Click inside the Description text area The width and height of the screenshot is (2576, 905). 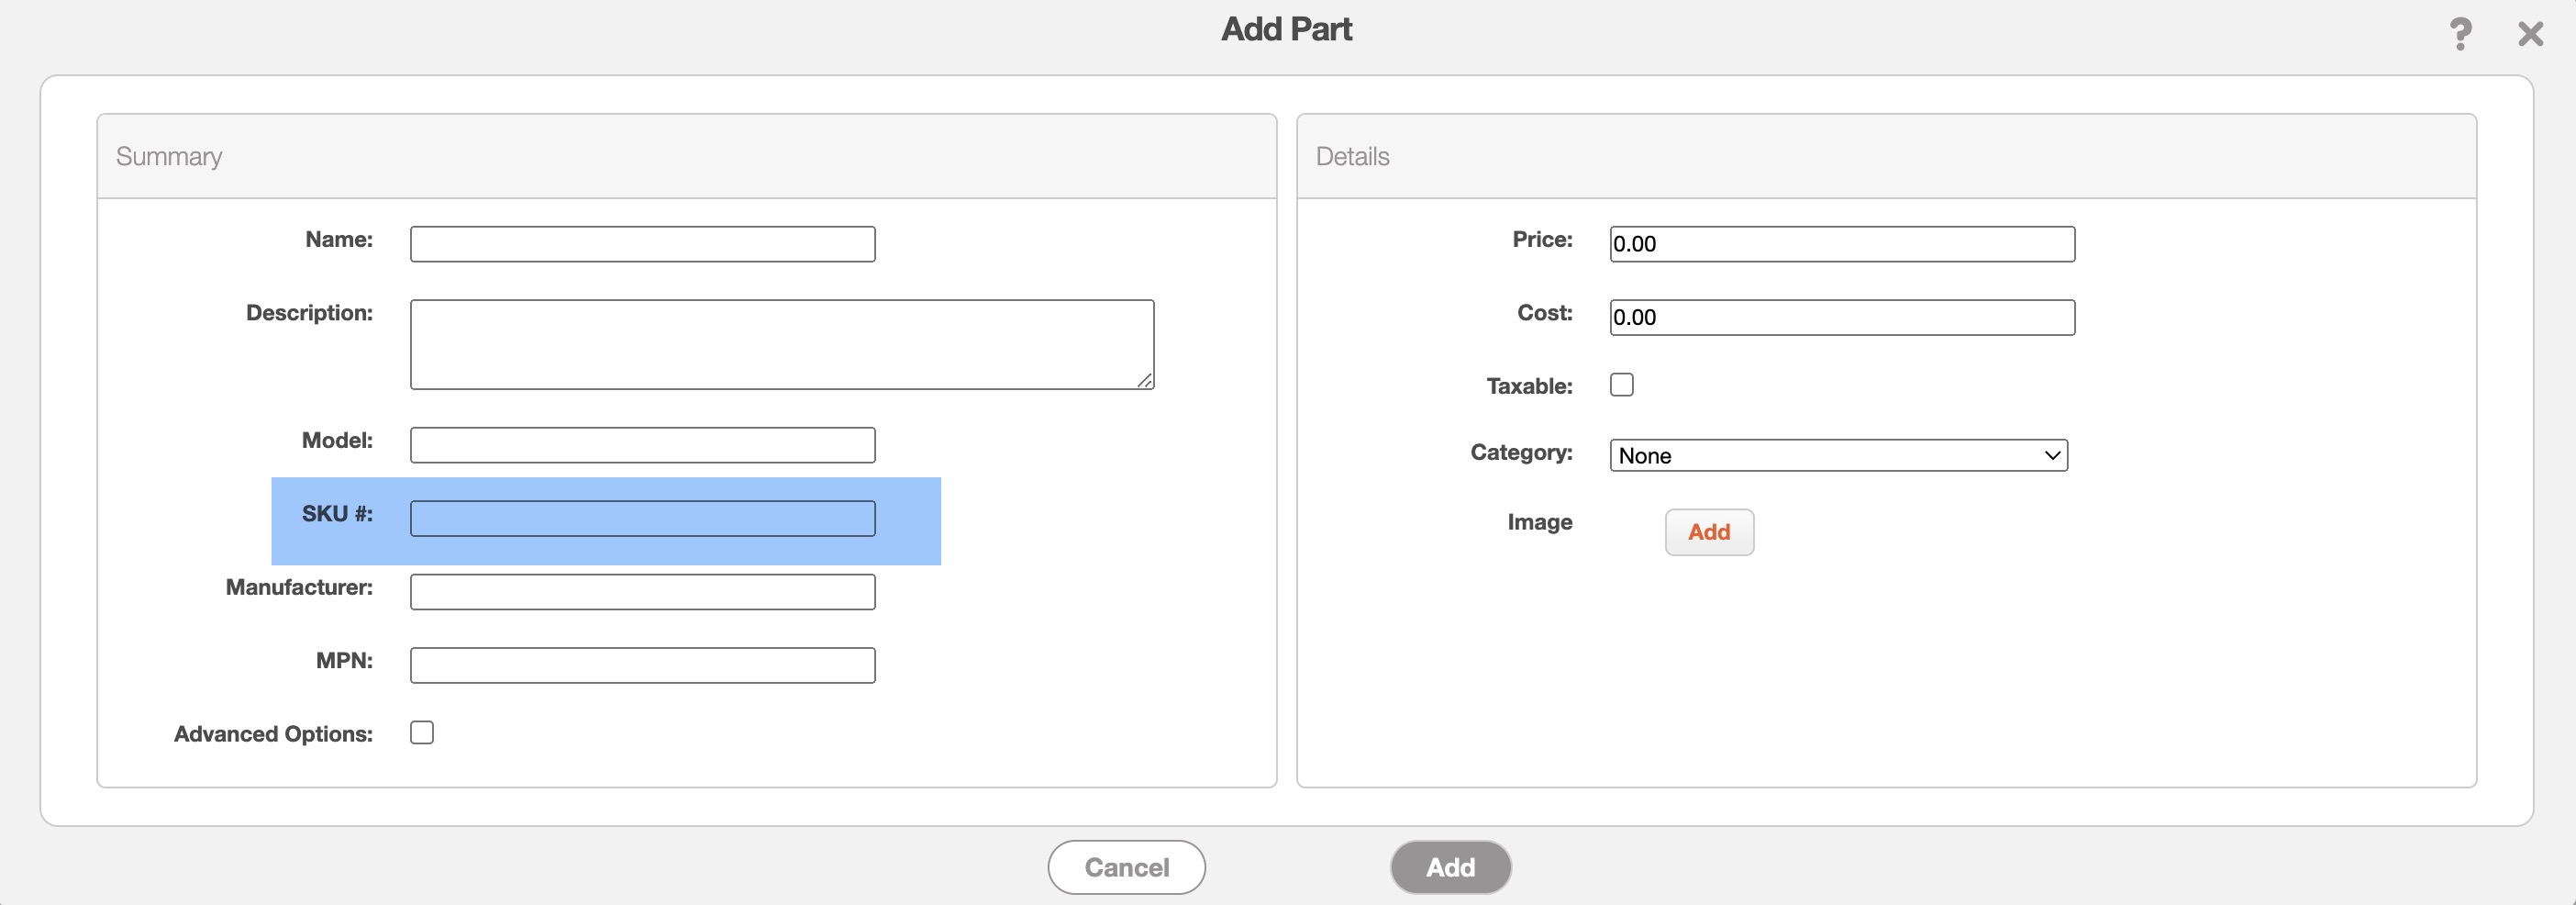(781, 344)
